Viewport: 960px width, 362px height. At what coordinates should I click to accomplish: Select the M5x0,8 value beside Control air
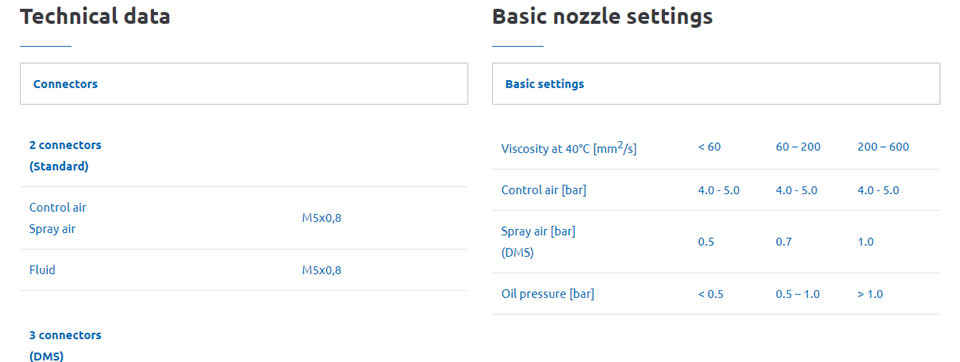[322, 218]
